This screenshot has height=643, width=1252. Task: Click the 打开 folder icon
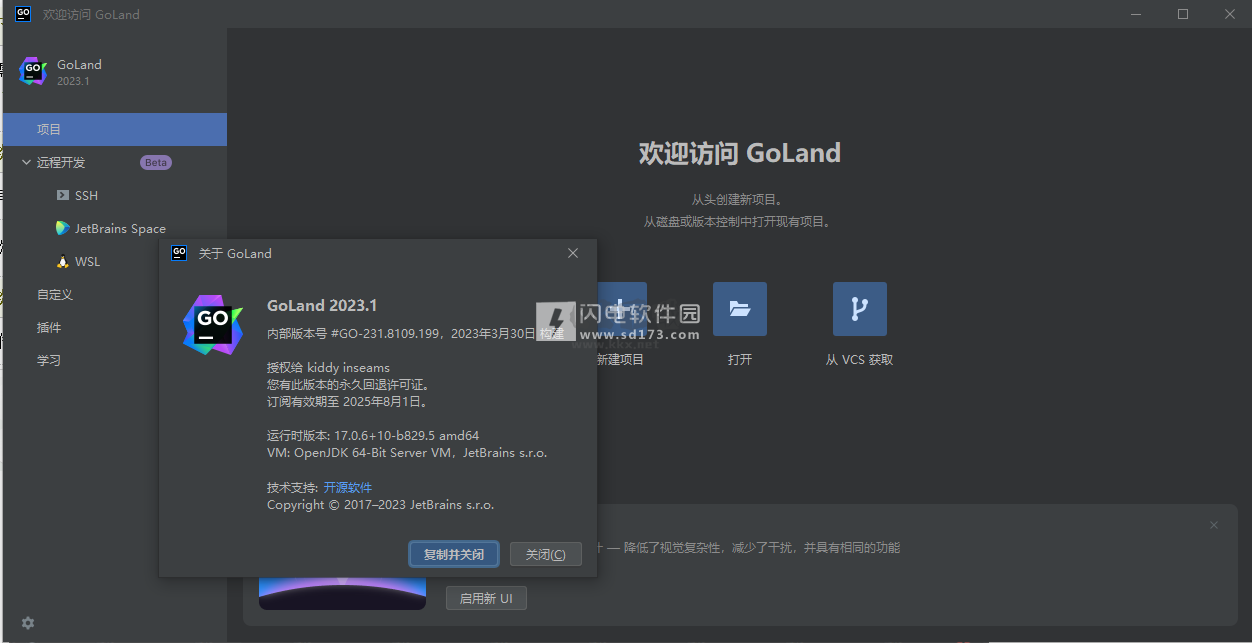point(740,309)
